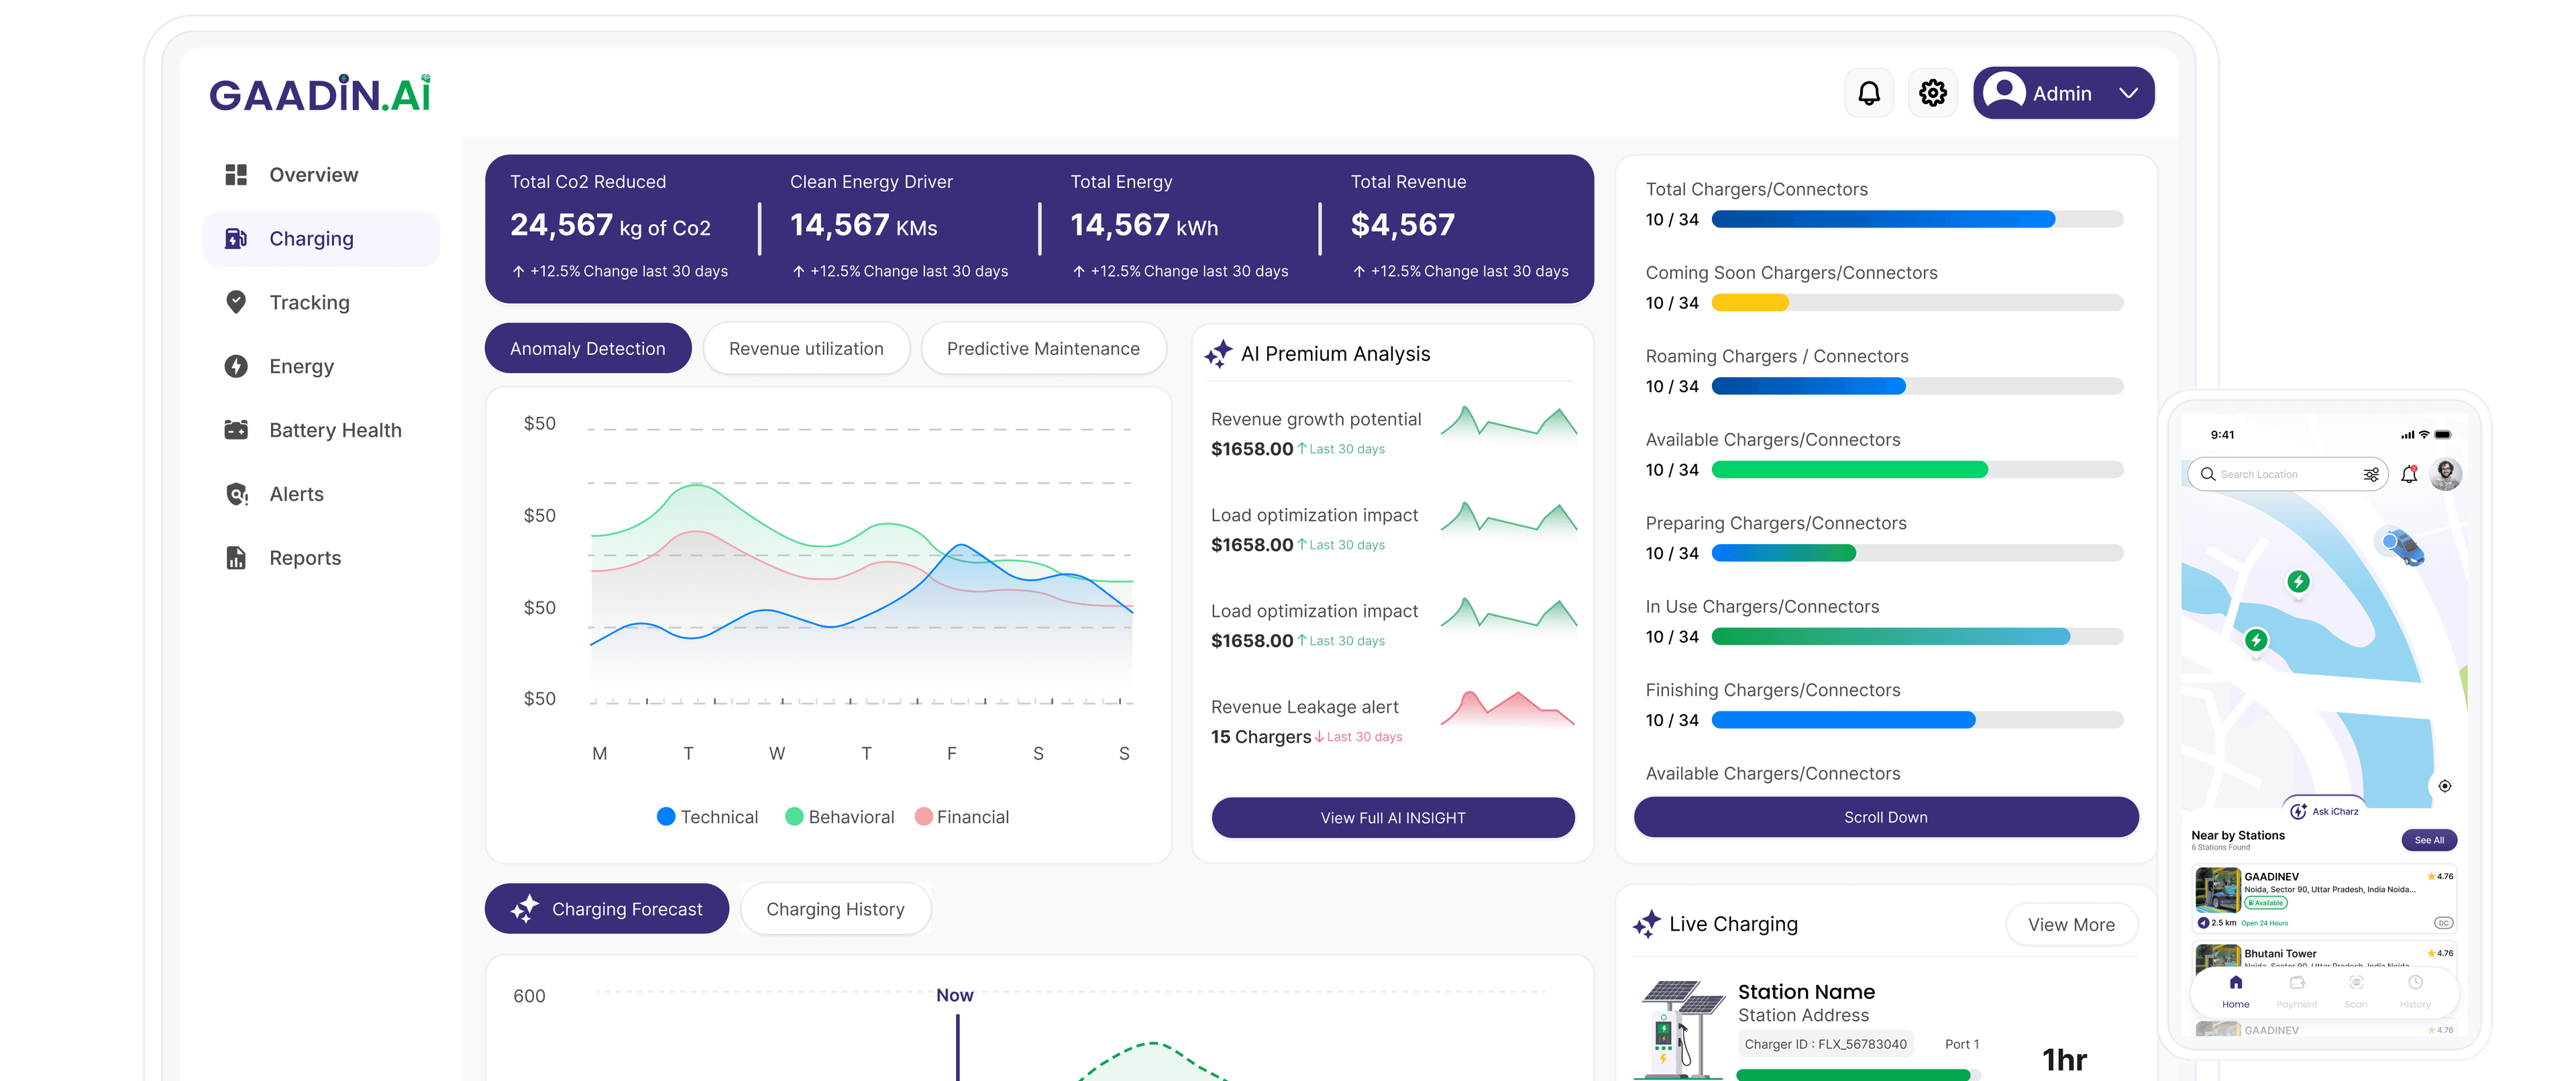Click the Charging station sidebar icon
This screenshot has width=2576, height=1081.
(236, 239)
